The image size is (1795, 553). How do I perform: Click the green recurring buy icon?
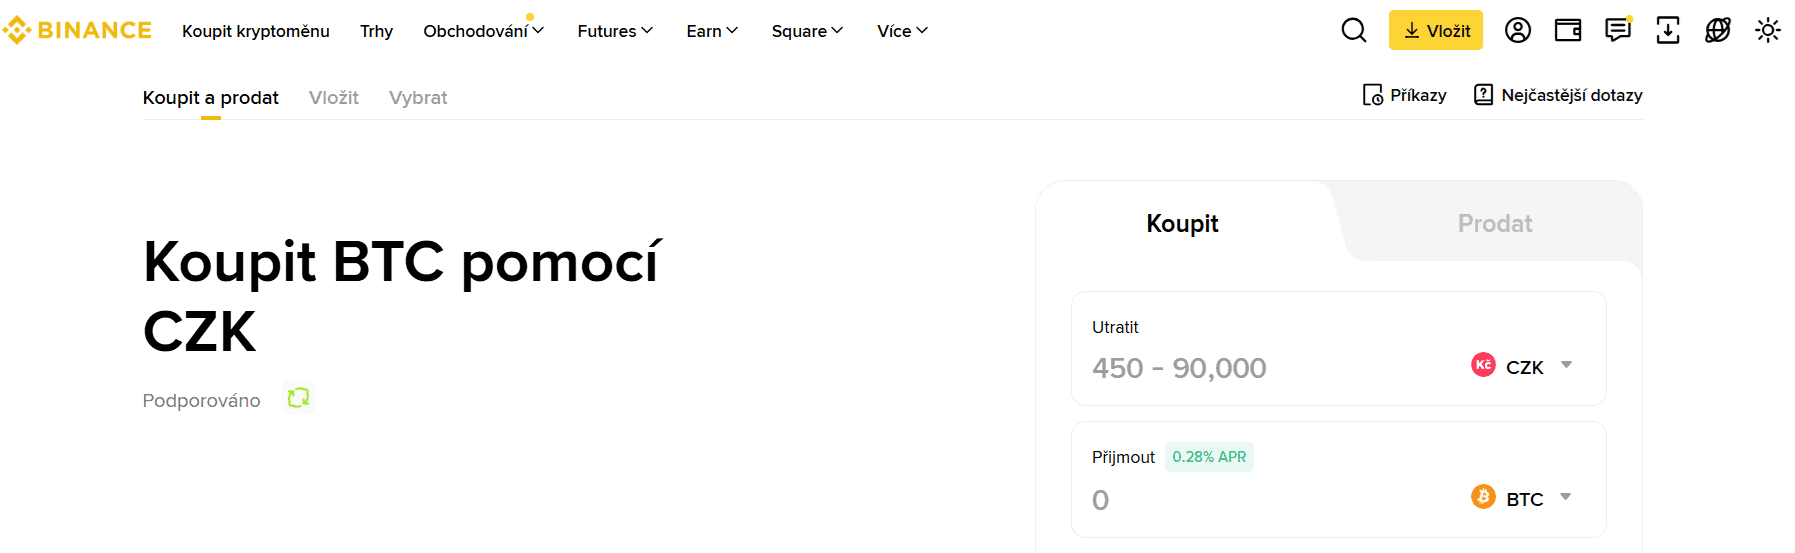298,398
